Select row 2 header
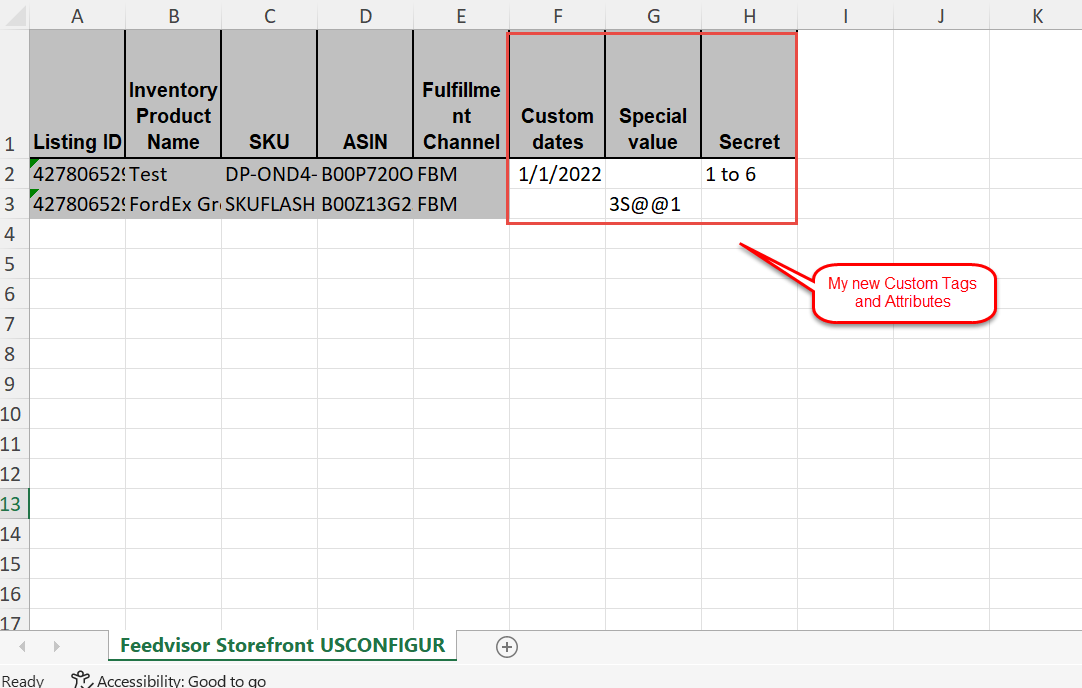This screenshot has height=688, width=1082. click(14, 174)
